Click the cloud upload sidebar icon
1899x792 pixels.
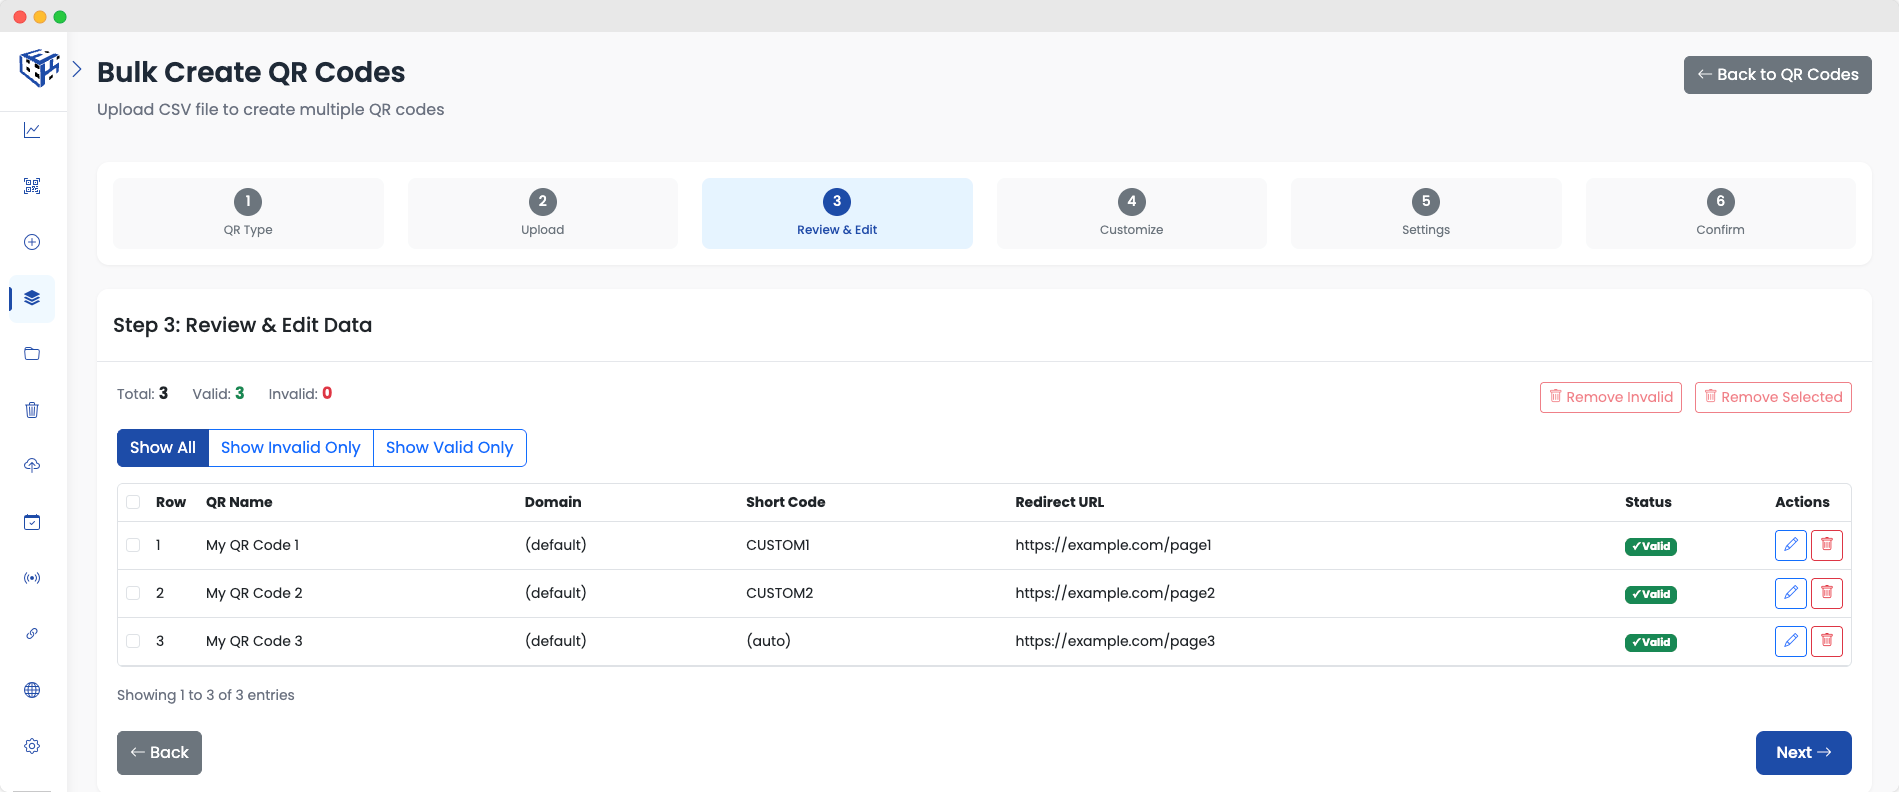[x=32, y=466]
